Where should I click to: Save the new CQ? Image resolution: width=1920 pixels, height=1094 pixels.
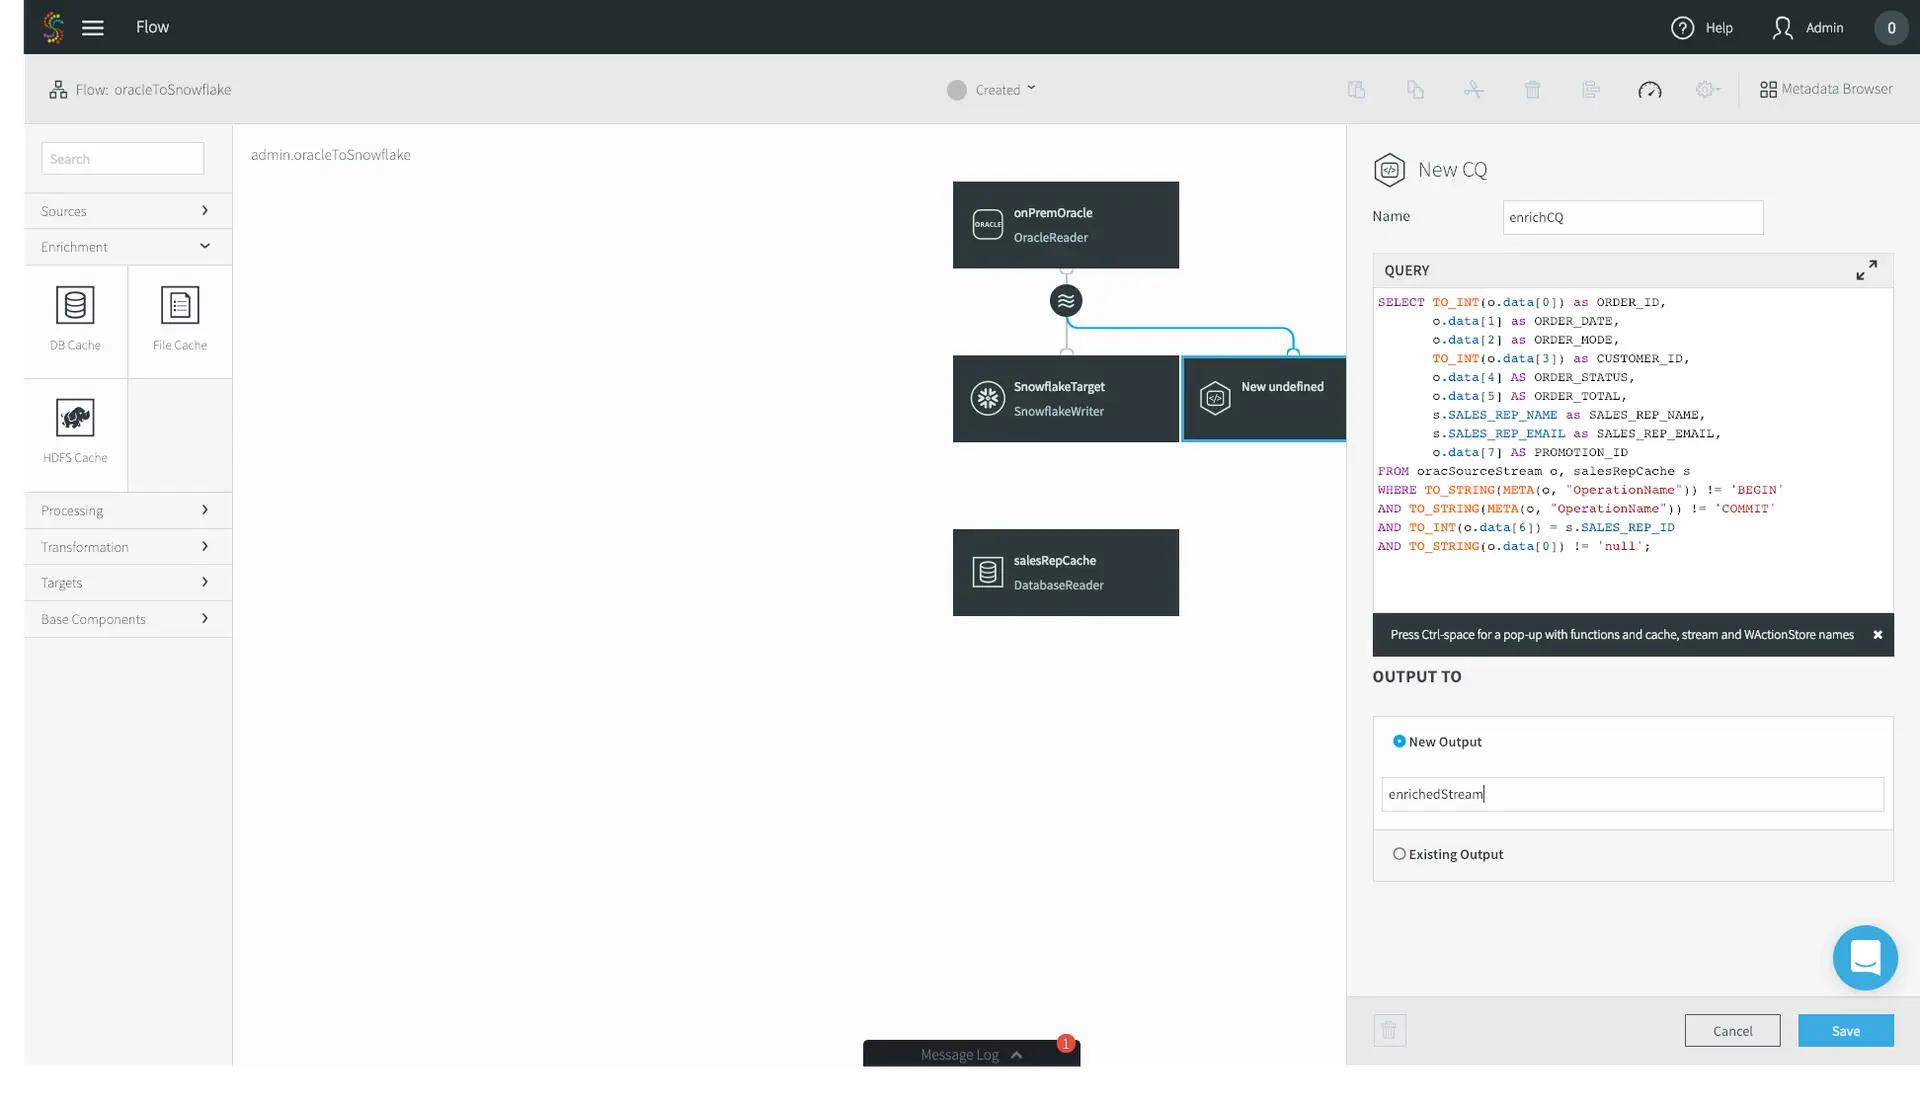[x=1845, y=1031]
